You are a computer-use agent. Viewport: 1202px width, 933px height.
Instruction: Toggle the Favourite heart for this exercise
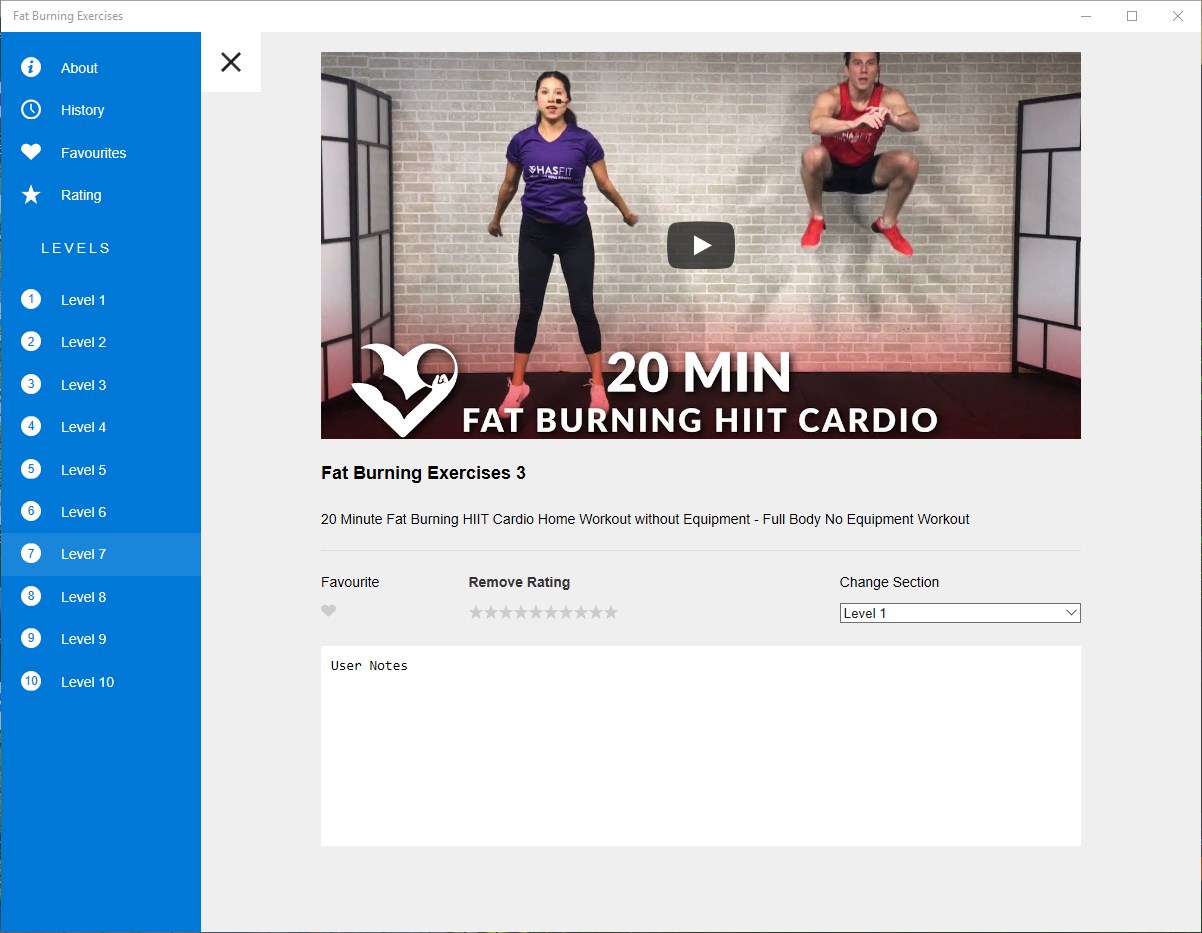(x=329, y=610)
